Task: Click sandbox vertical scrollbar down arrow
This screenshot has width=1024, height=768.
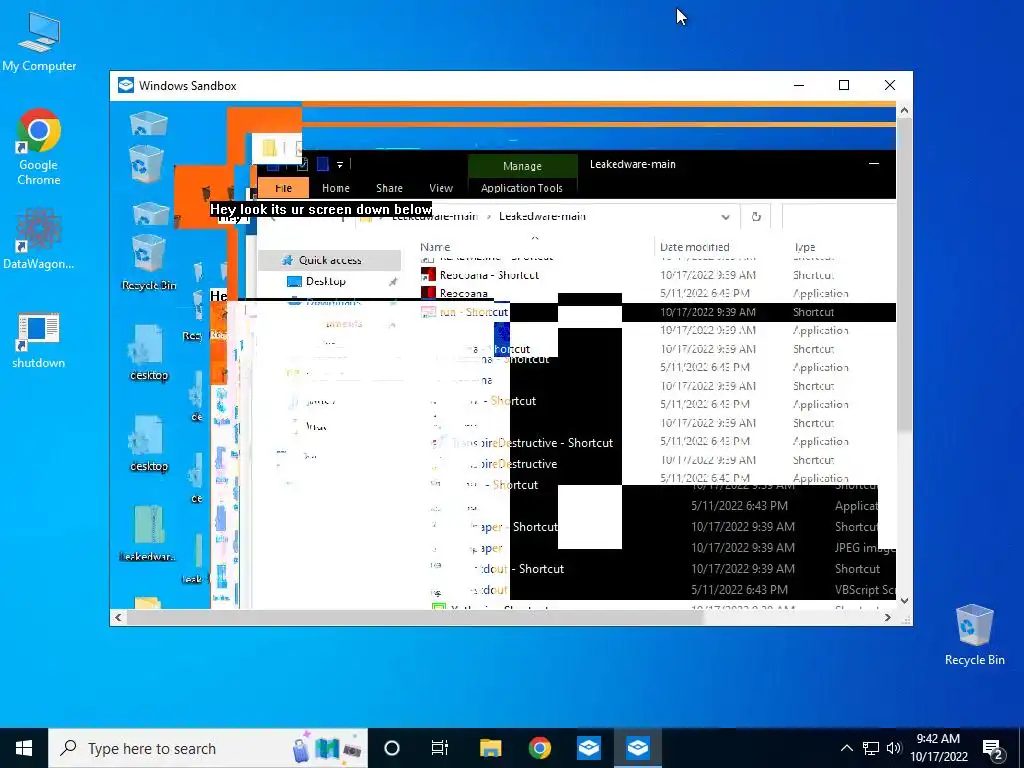Action: point(904,601)
